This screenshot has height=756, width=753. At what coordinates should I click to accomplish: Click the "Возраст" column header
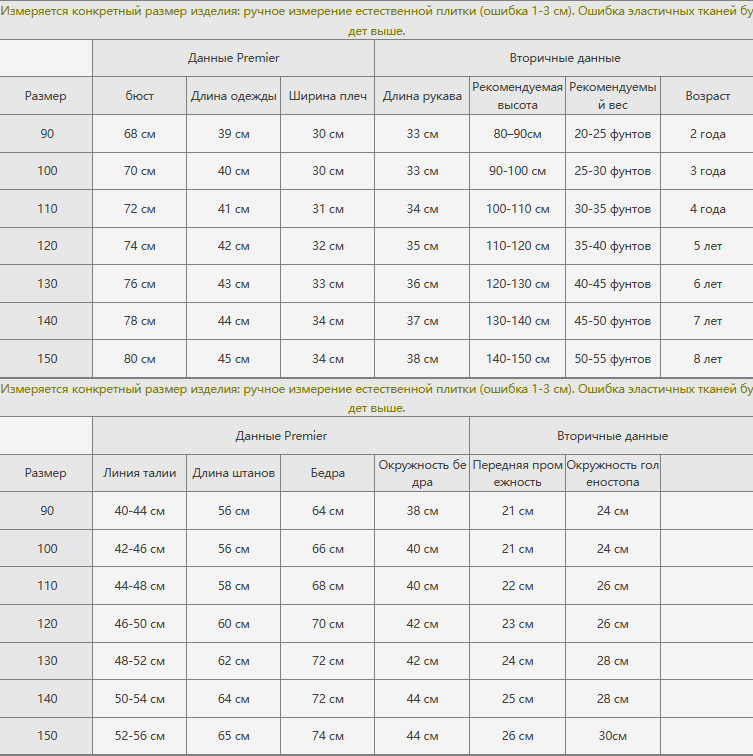[x=707, y=96]
